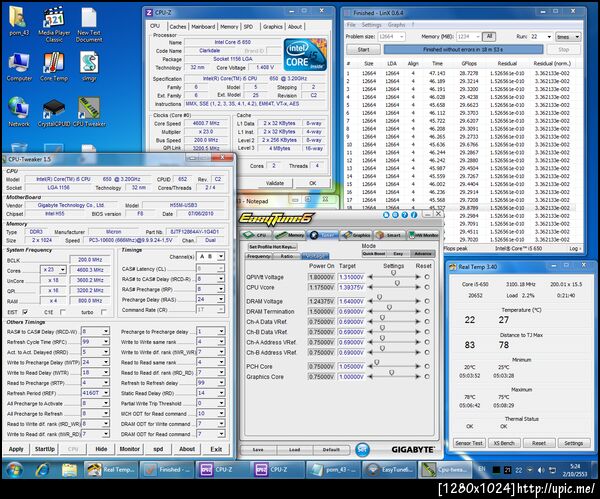The height and width of the screenshot is (499, 600).
Task: Click right arrow to increase DRAM Voltage
Action: pyautogui.click(x=417, y=301)
